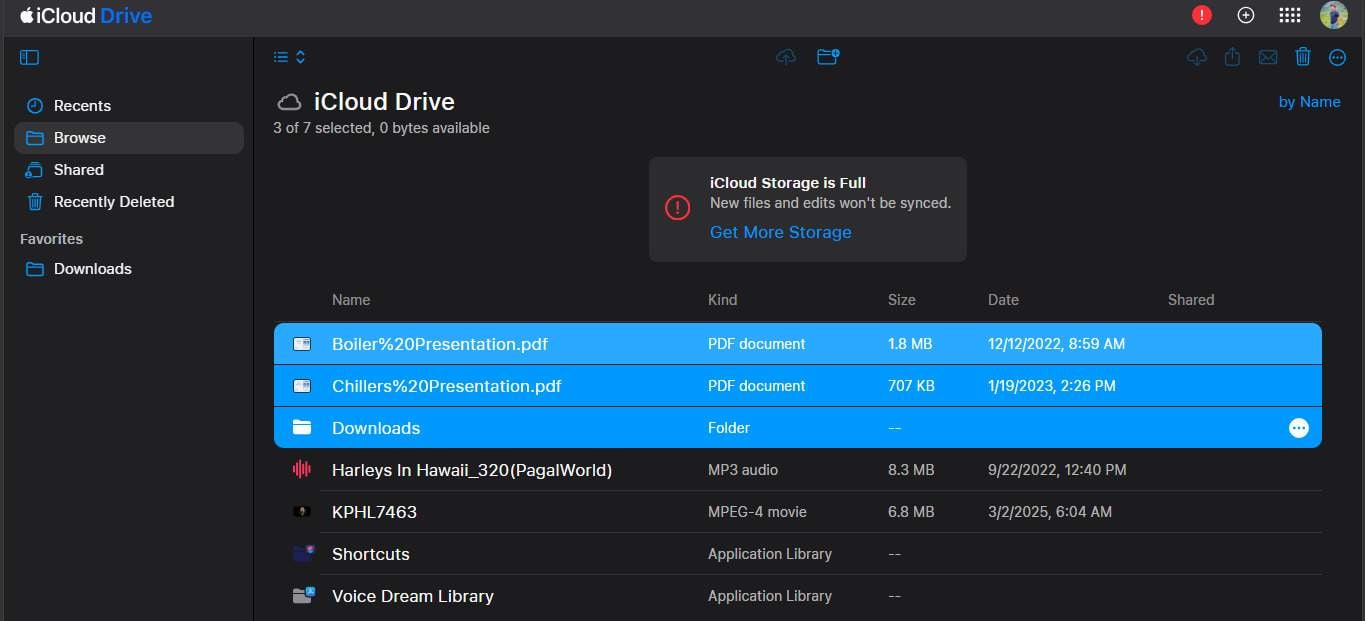
Task: Share selected items with the share icon
Action: [x=1232, y=57]
